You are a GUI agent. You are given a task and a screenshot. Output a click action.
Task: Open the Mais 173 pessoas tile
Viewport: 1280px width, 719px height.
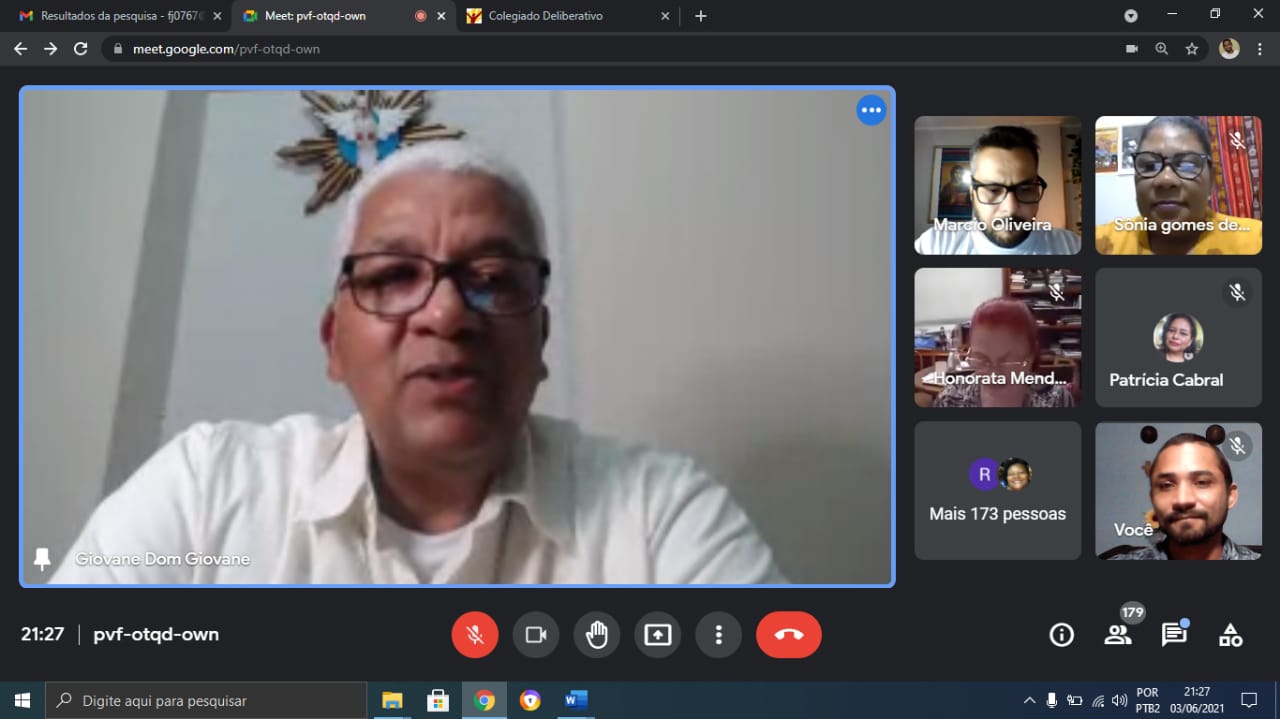coord(998,490)
